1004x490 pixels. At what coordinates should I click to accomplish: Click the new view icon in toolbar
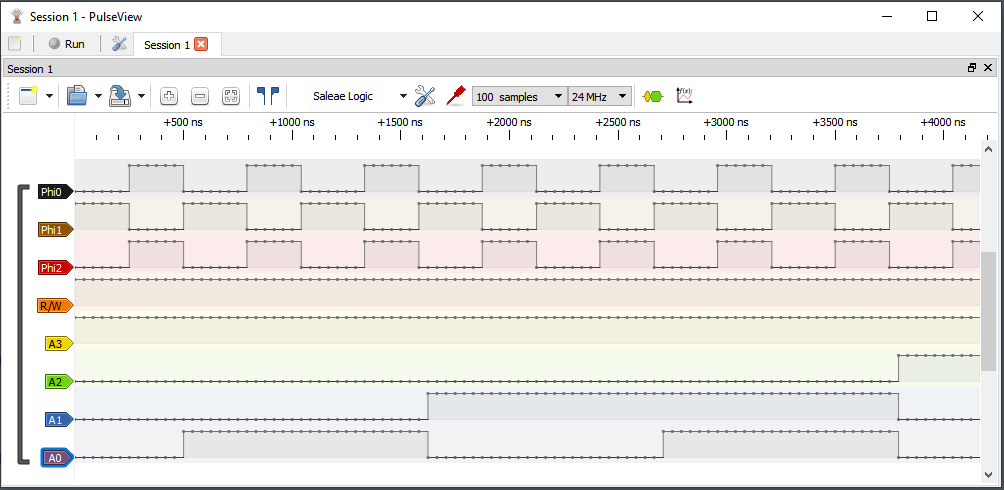[x=27, y=96]
